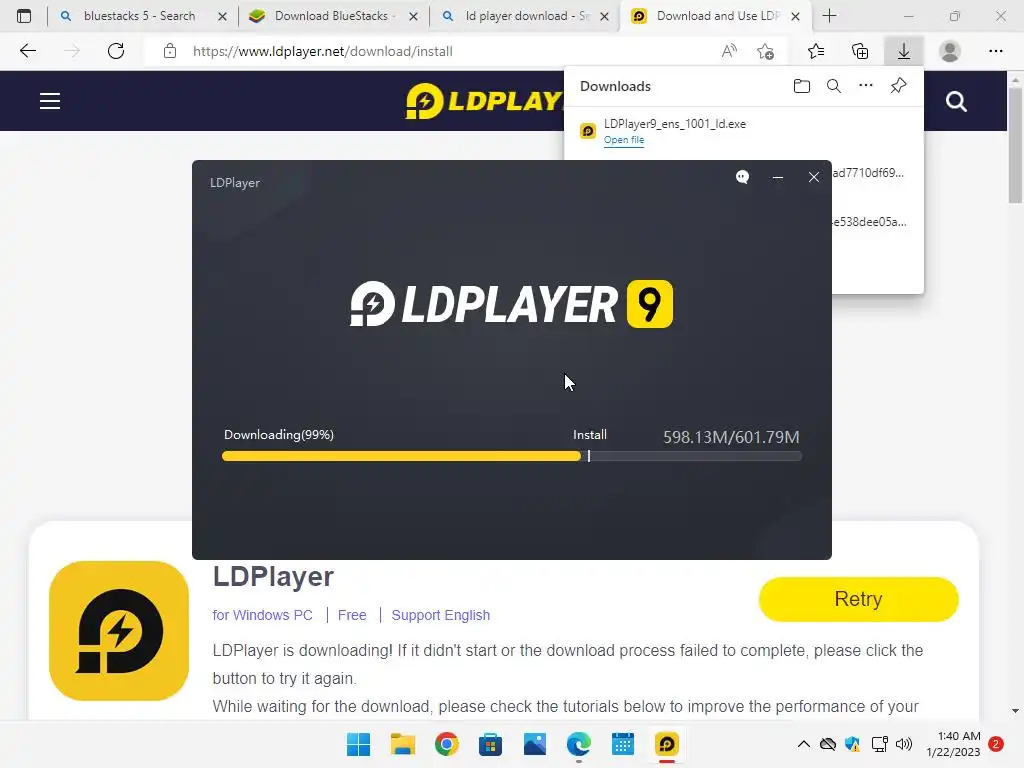This screenshot has width=1024, height=768.
Task: Click the for Windows PC link
Action: tap(263, 615)
